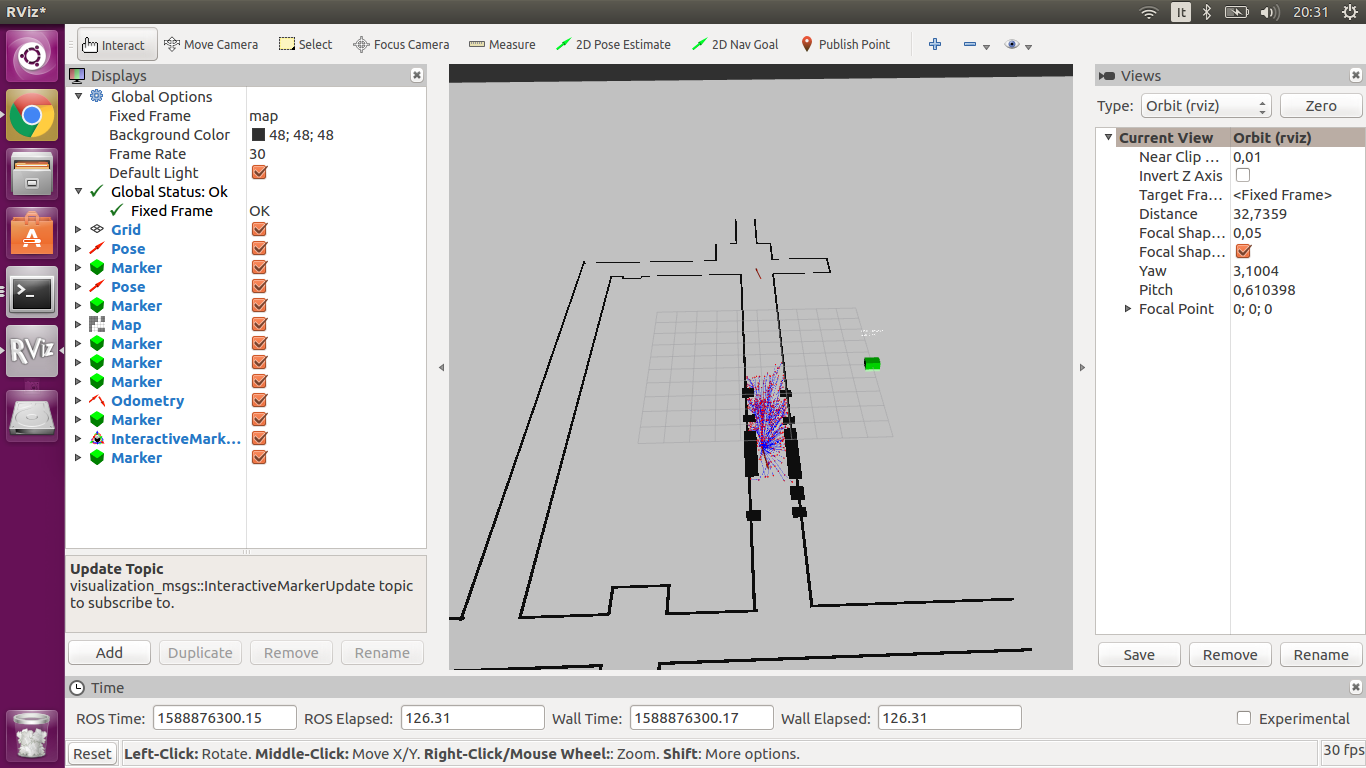Select the Publish Point tool
This screenshot has width=1366, height=768.
pos(845,44)
